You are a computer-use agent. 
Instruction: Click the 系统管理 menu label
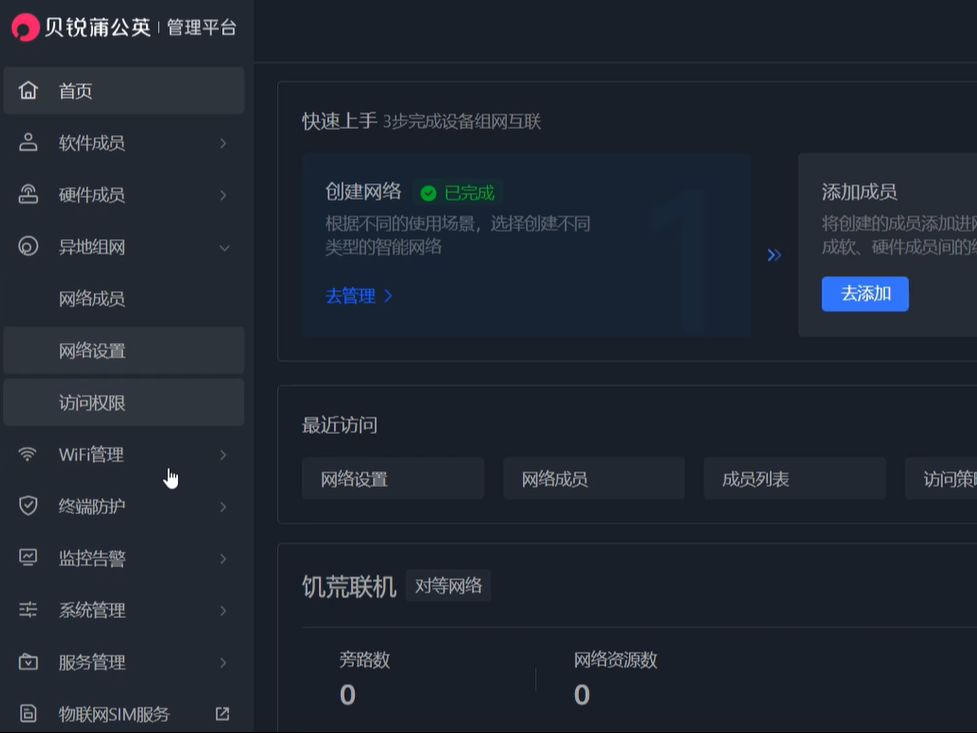click(x=92, y=610)
